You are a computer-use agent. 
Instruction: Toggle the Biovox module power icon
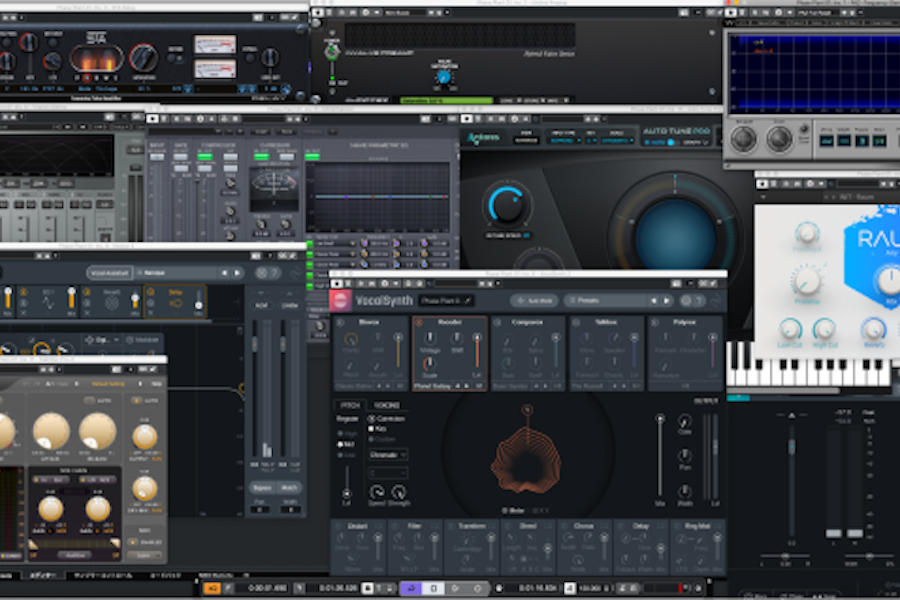tap(340, 324)
